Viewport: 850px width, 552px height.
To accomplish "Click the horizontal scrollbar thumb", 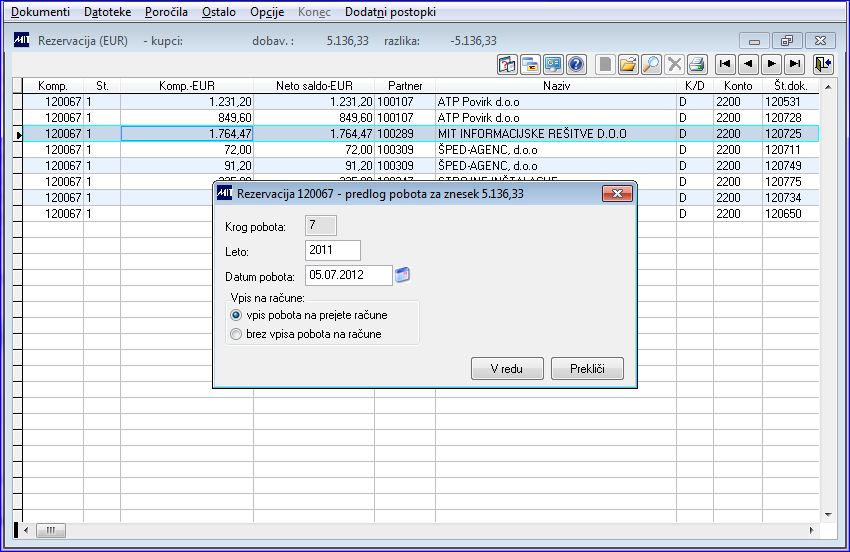I will (50, 530).
